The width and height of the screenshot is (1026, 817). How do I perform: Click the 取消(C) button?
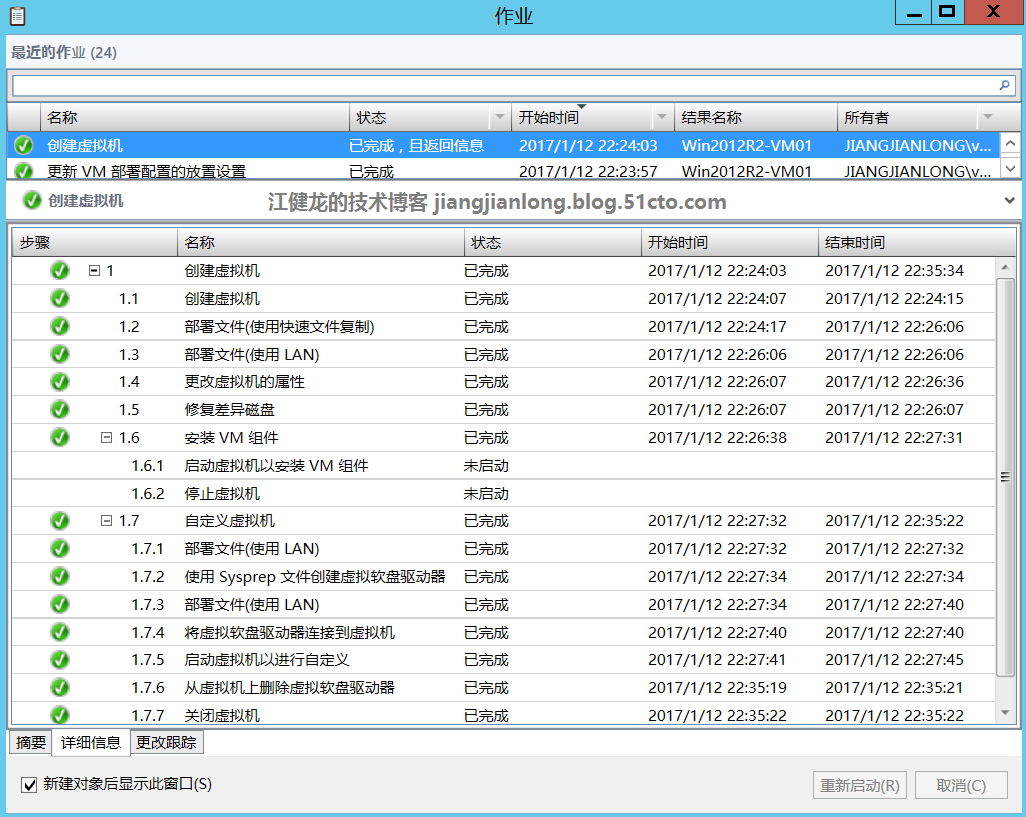pyautogui.click(x=961, y=785)
